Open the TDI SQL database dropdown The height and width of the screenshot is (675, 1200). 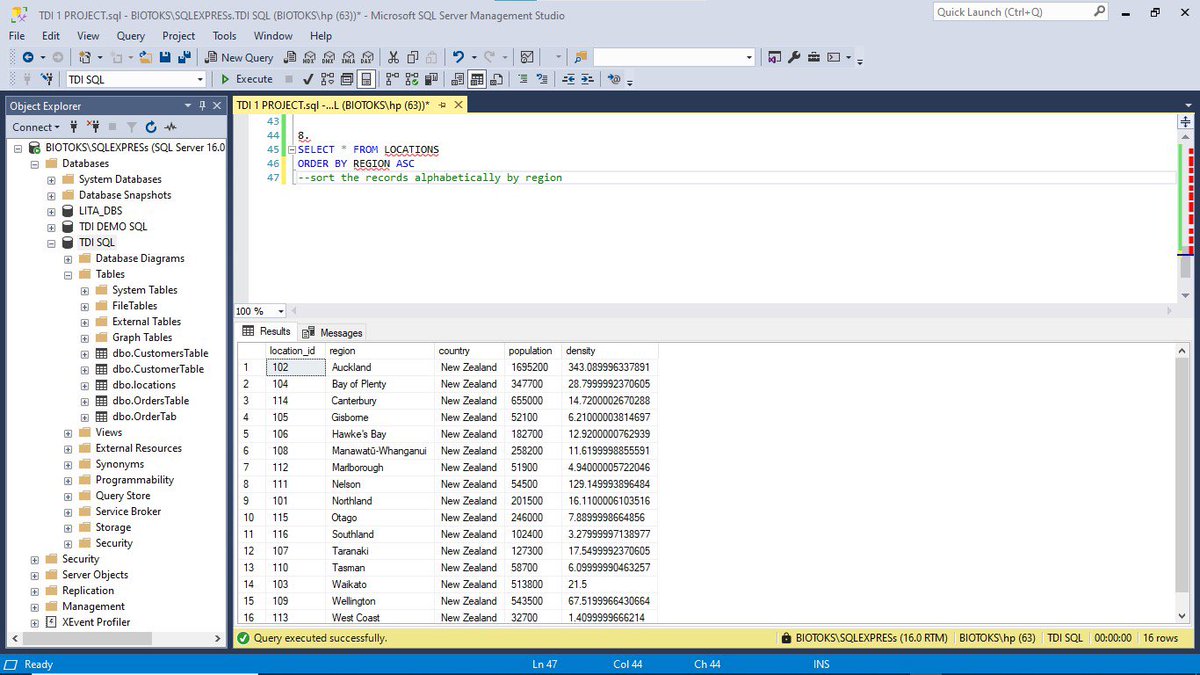coord(200,79)
